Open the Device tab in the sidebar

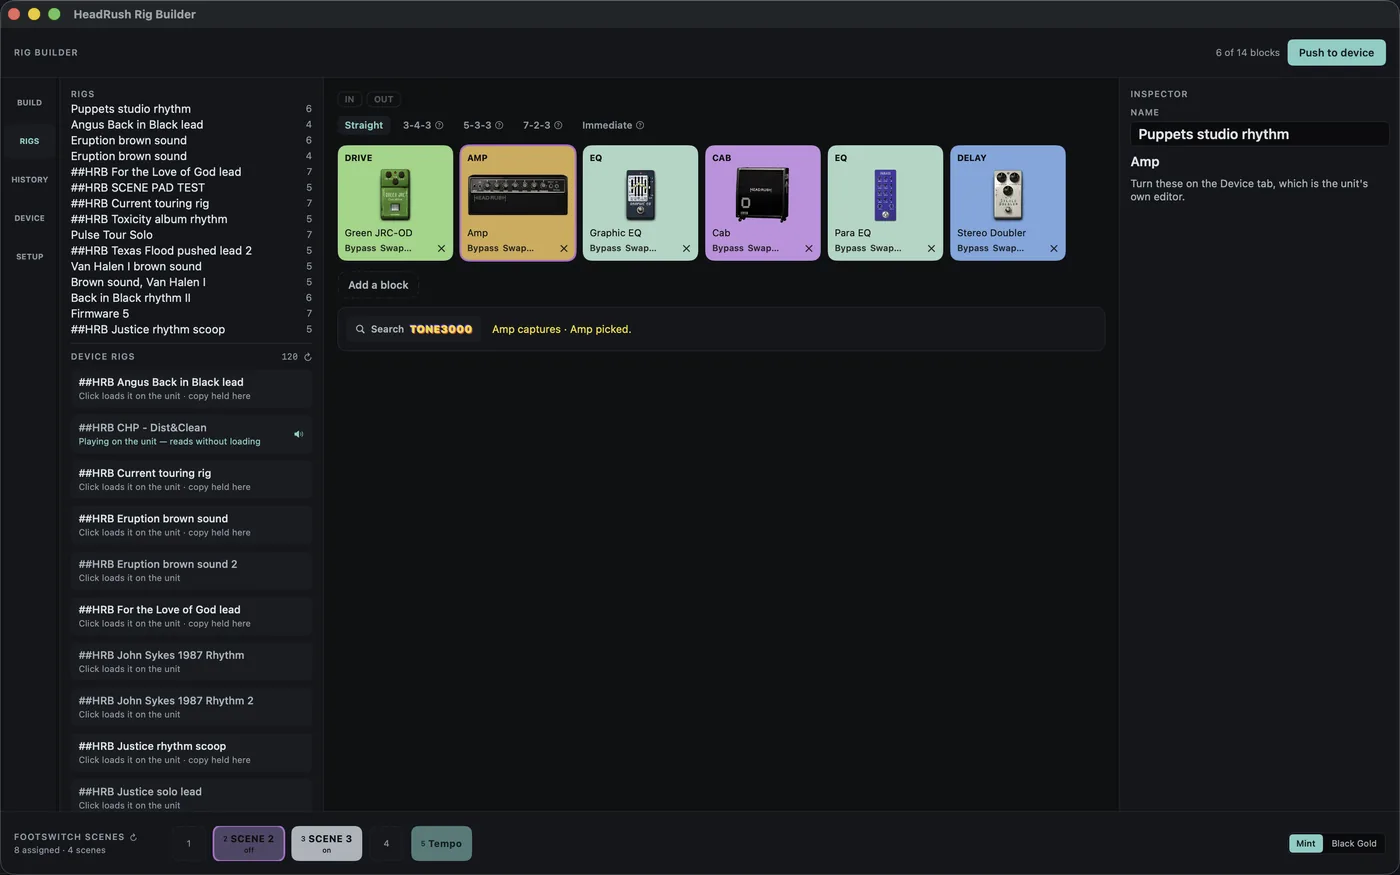pyautogui.click(x=30, y=218)
